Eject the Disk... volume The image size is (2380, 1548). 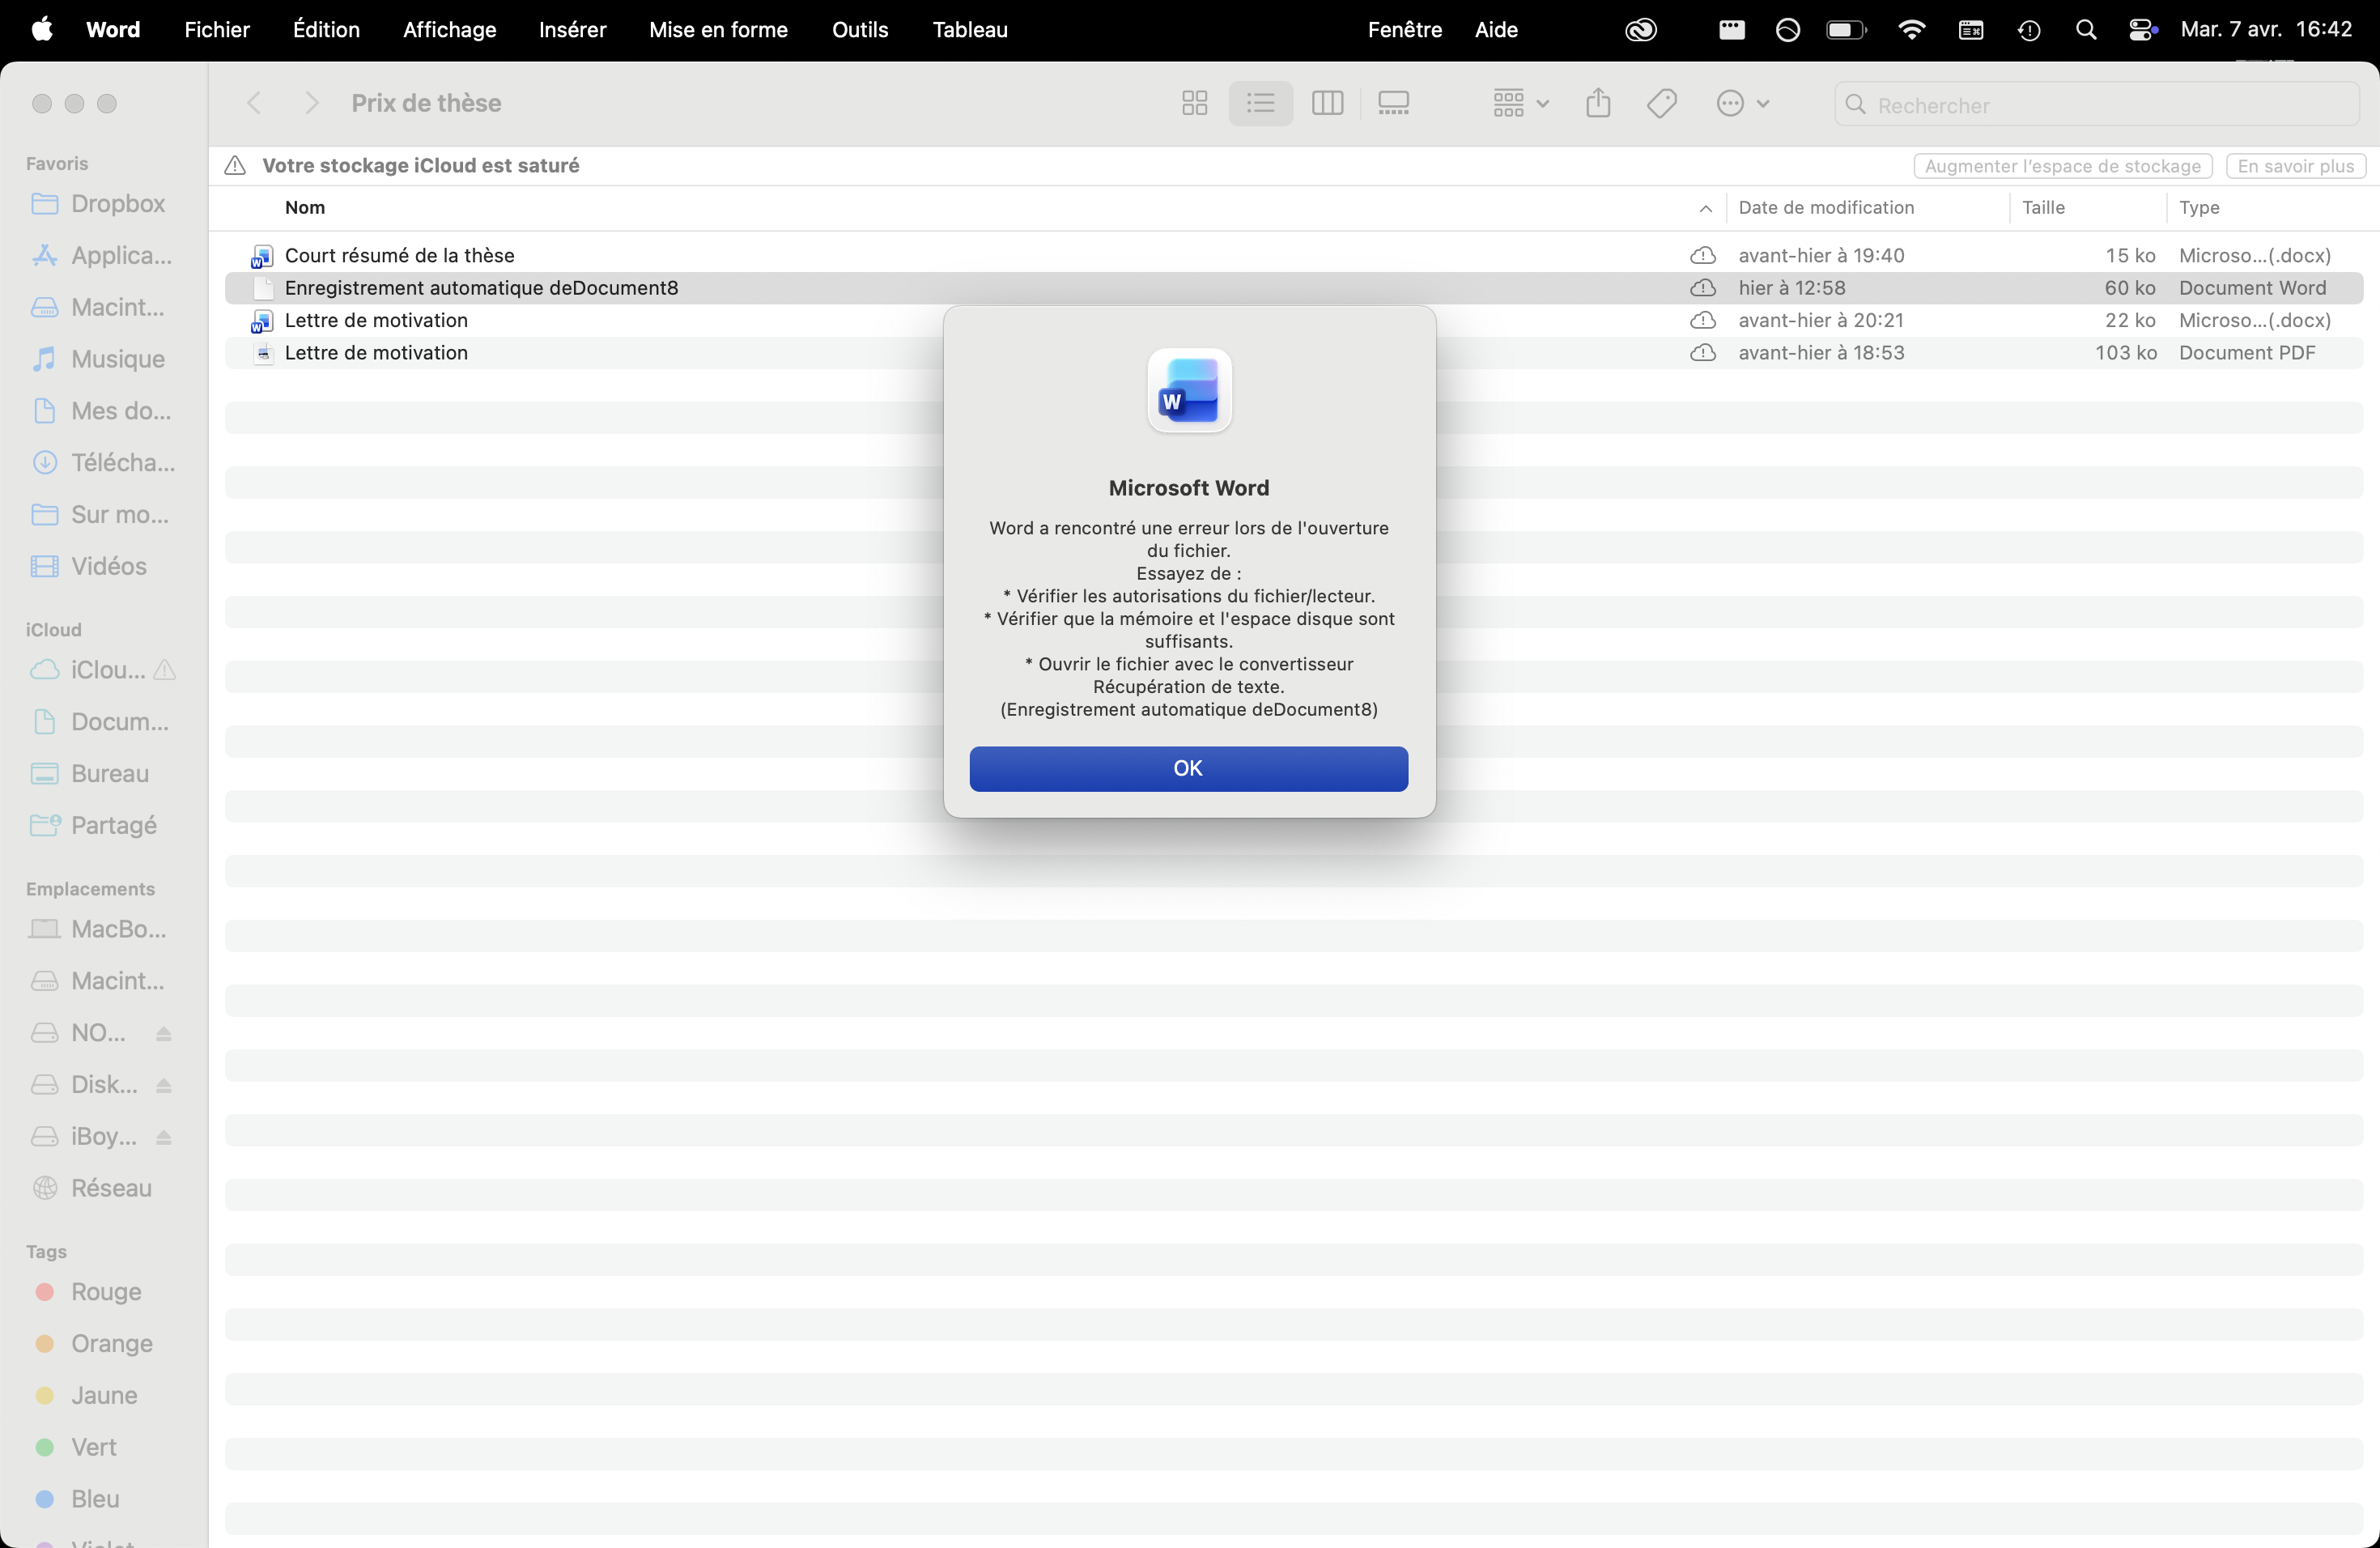tap(164, 1086)
